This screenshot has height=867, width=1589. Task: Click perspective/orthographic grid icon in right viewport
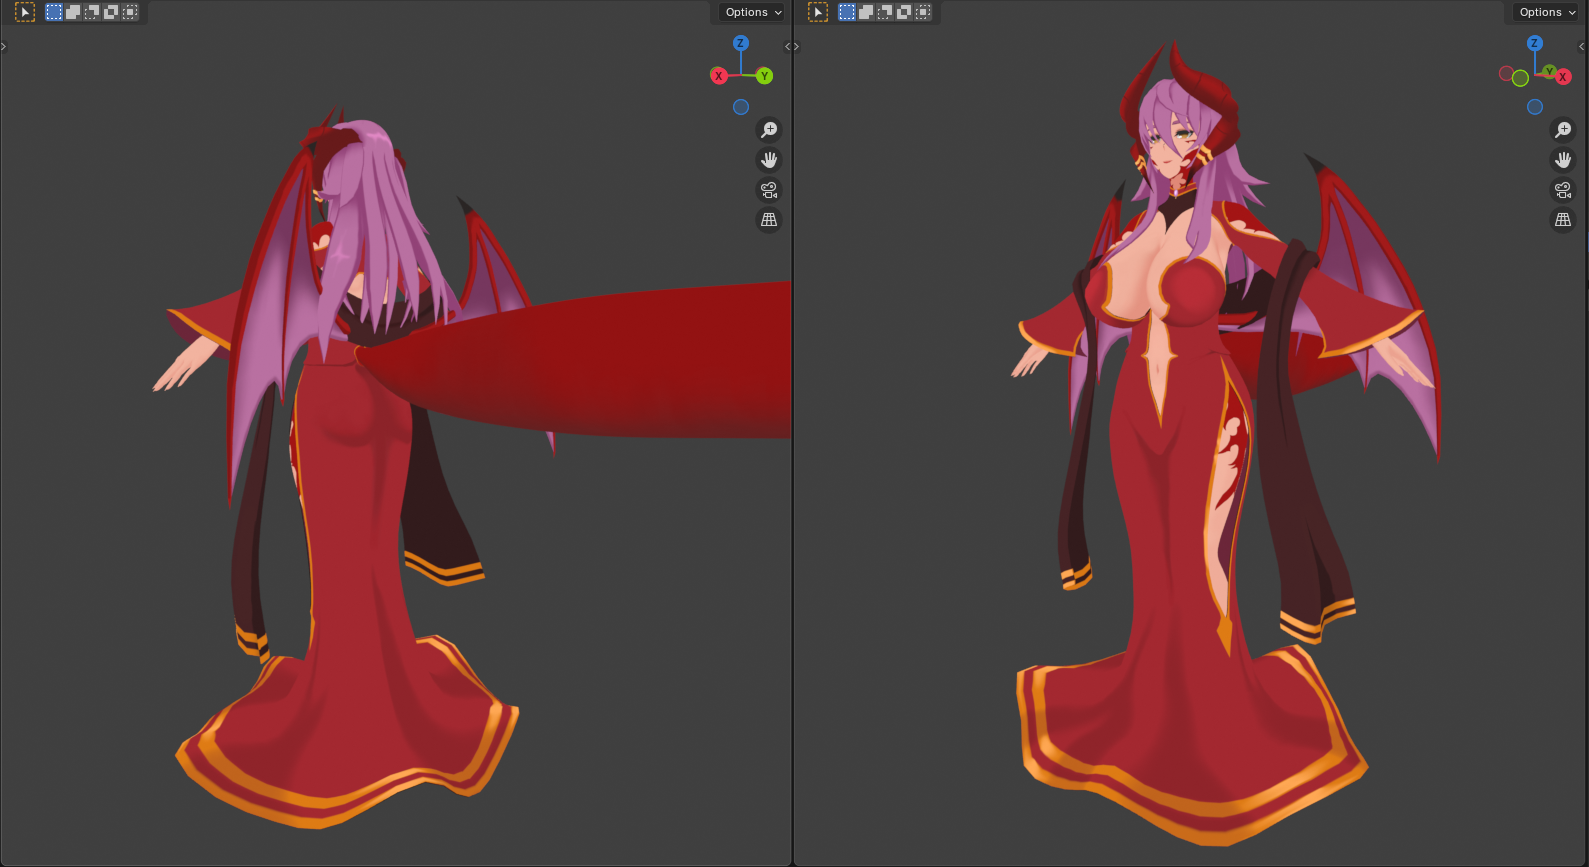click(1563, 220)
